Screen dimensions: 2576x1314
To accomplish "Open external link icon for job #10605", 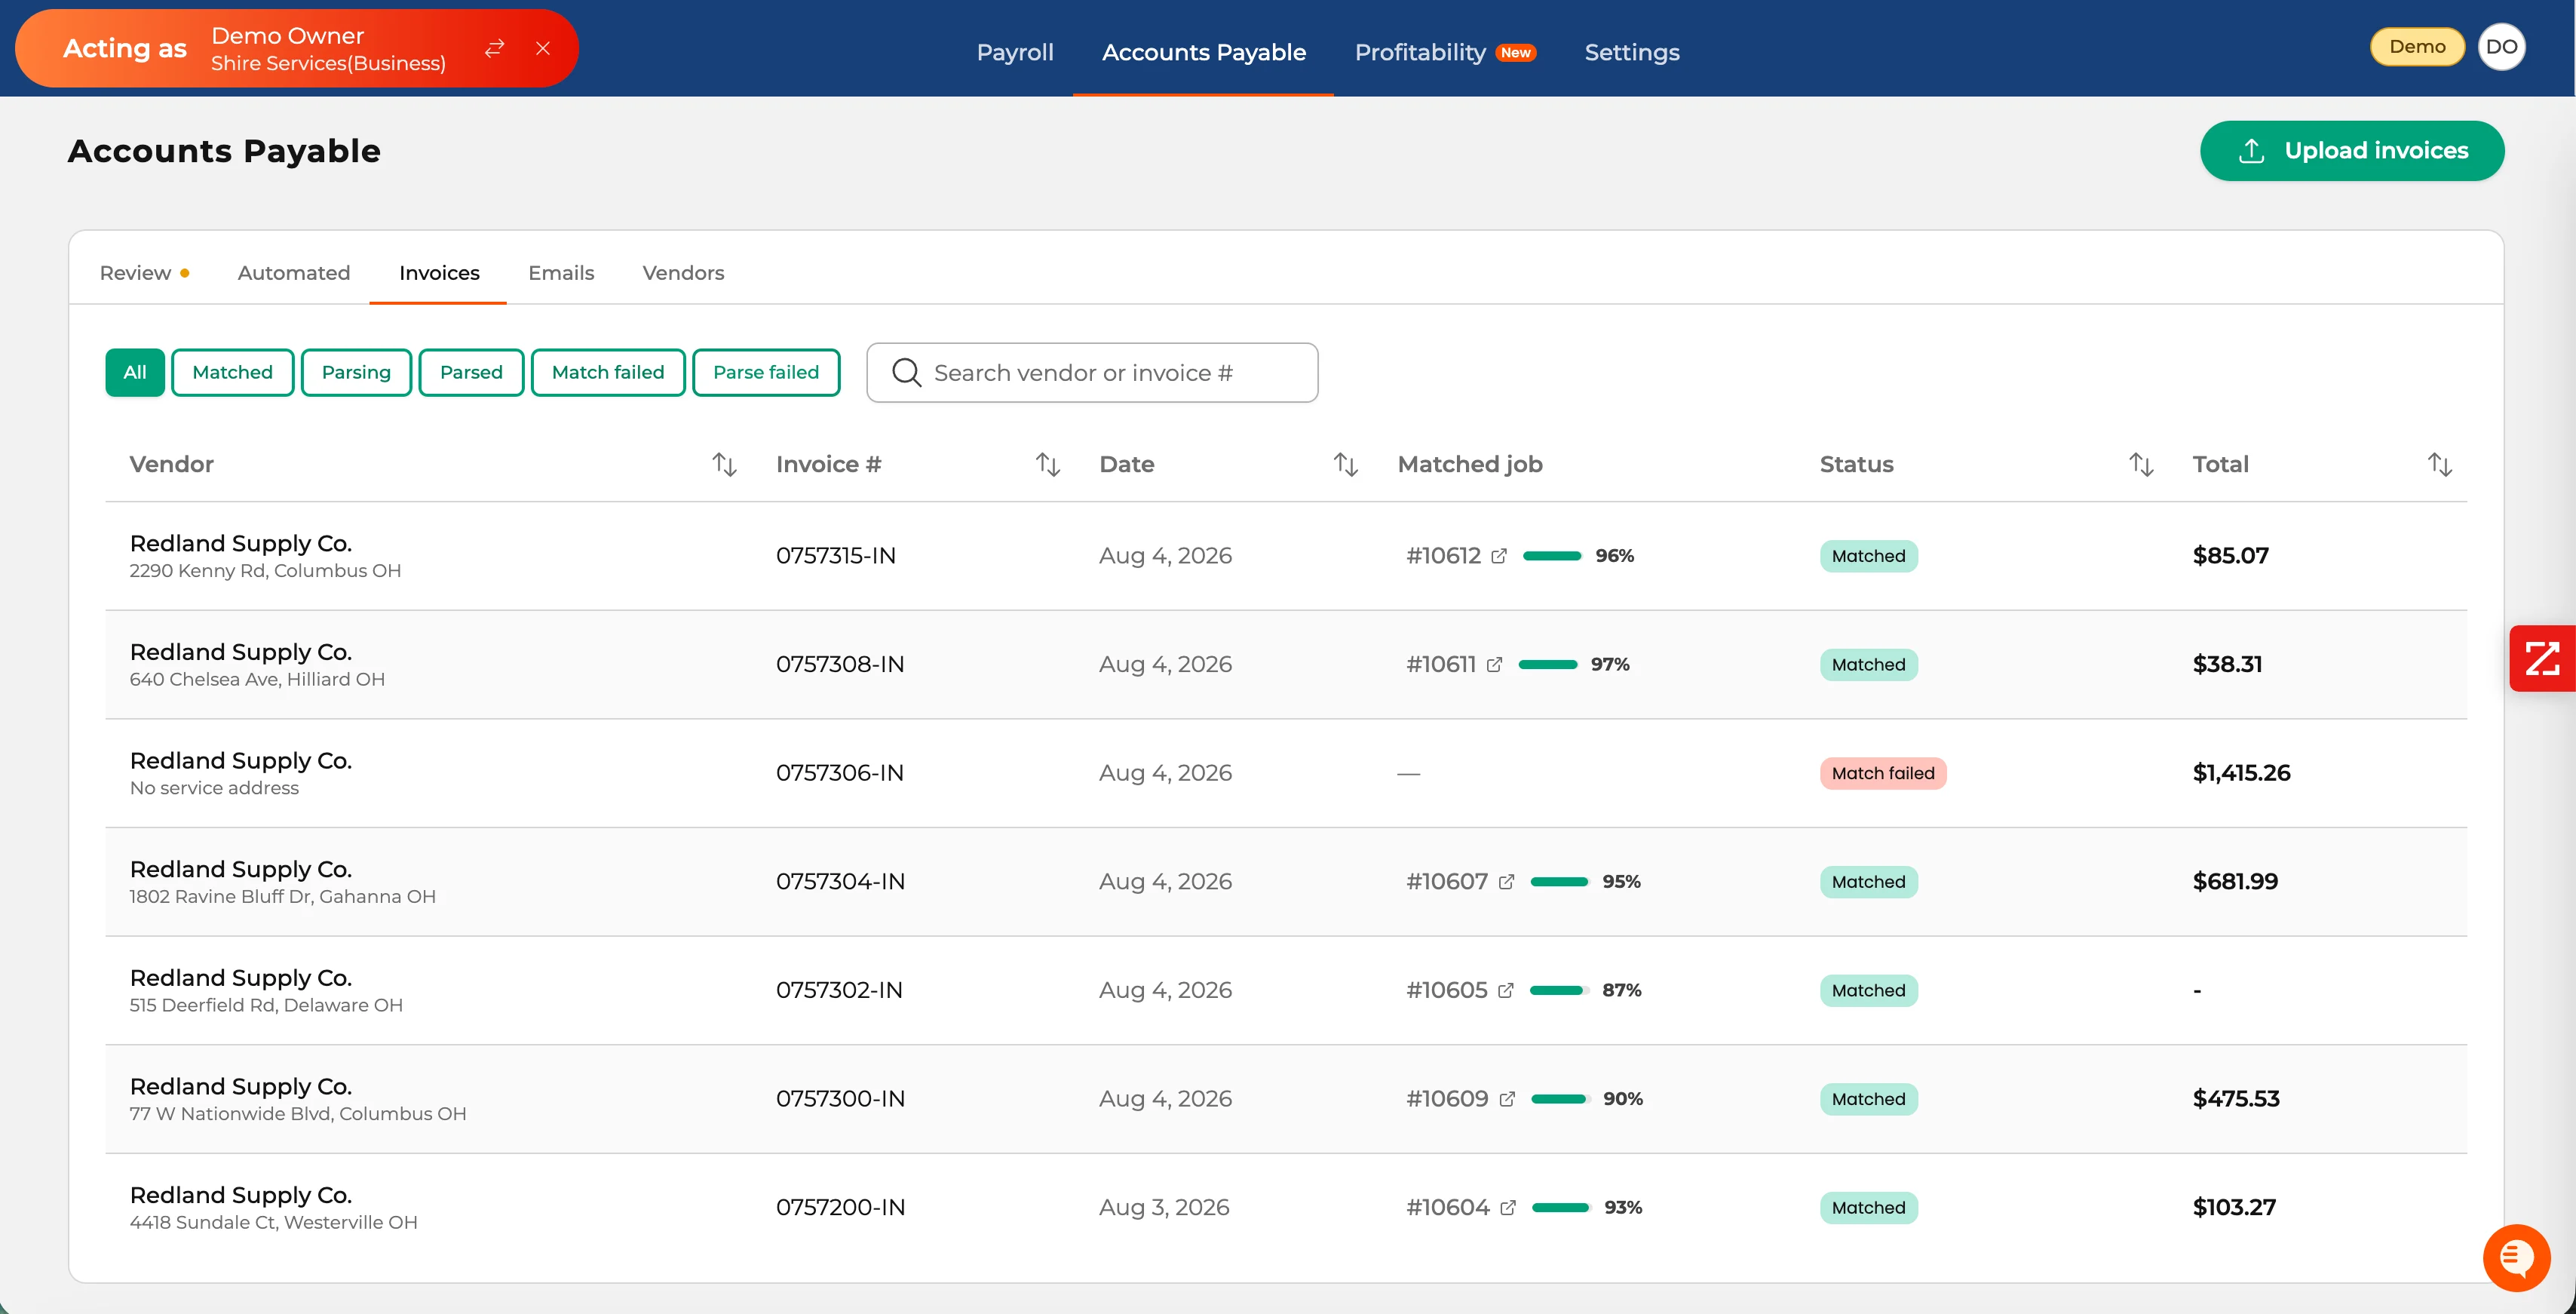I will click(1505, 991).
